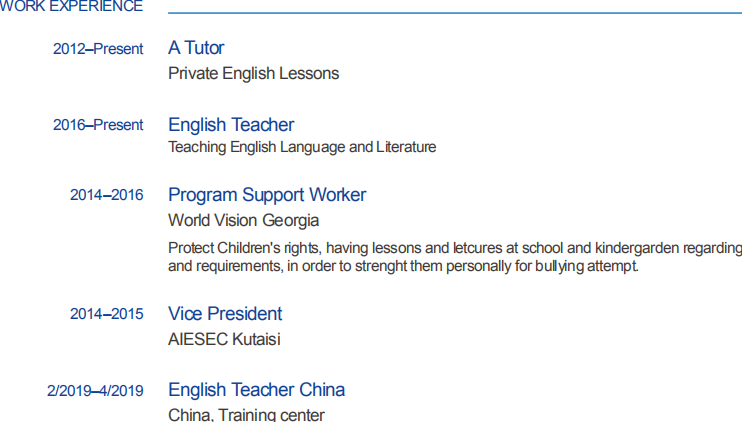Select the English Teacher title dated 2016–Present
742x422 pixels.
click(x=231, y=125)
